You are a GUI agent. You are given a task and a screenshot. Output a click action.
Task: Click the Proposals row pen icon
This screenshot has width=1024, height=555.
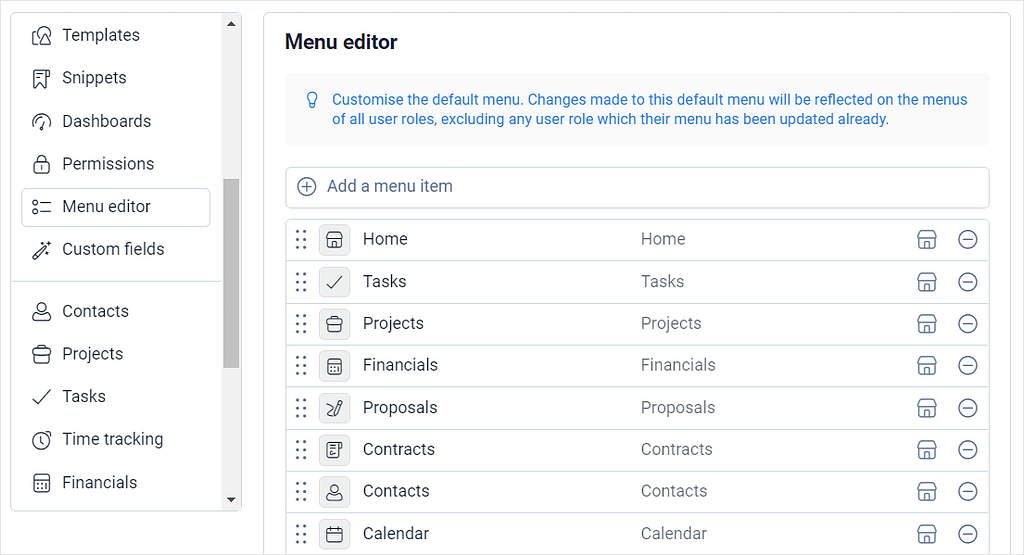[x=334, y=408]
